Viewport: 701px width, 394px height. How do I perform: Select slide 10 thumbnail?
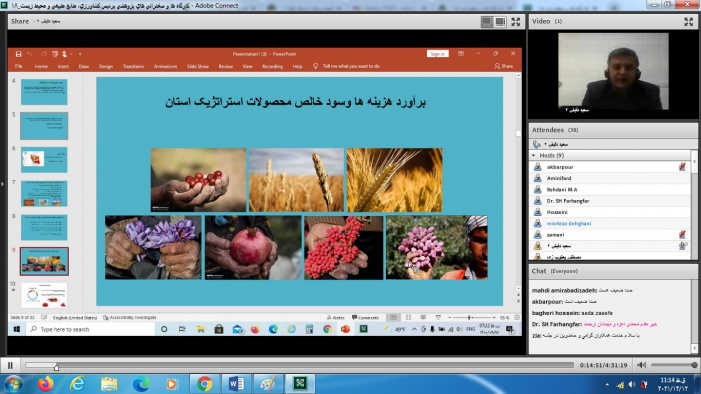(x=44, y=295)
